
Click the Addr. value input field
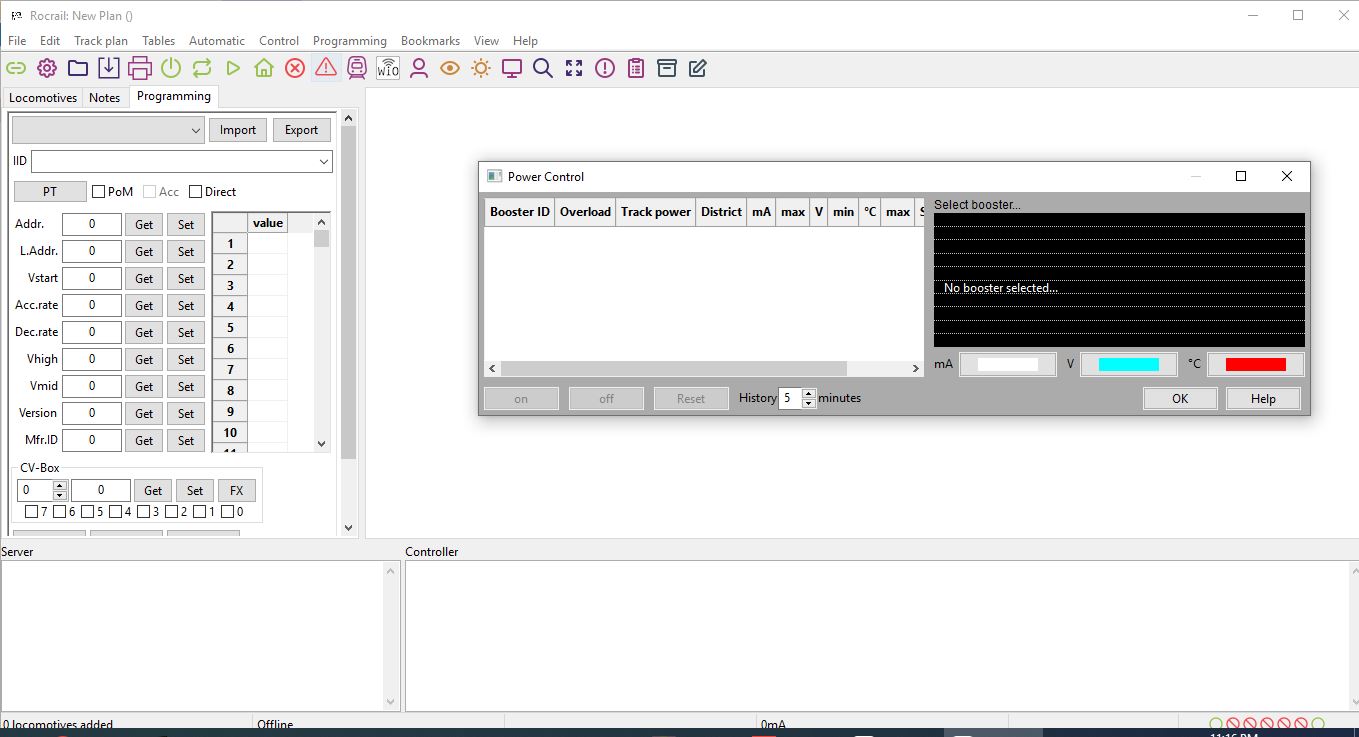tap(92, 224)
